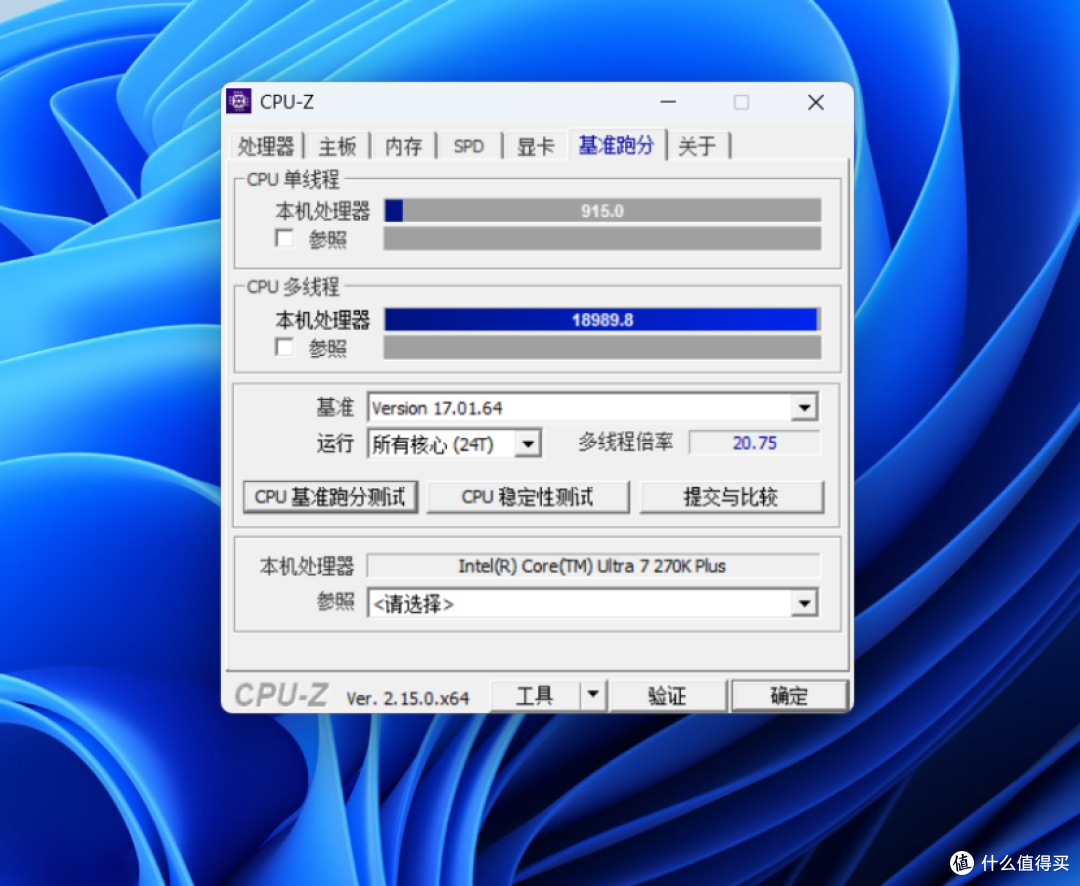Viewport: 1080px width, 886px height.
Task: Click the 工具 button
Action: click(535, 695)
